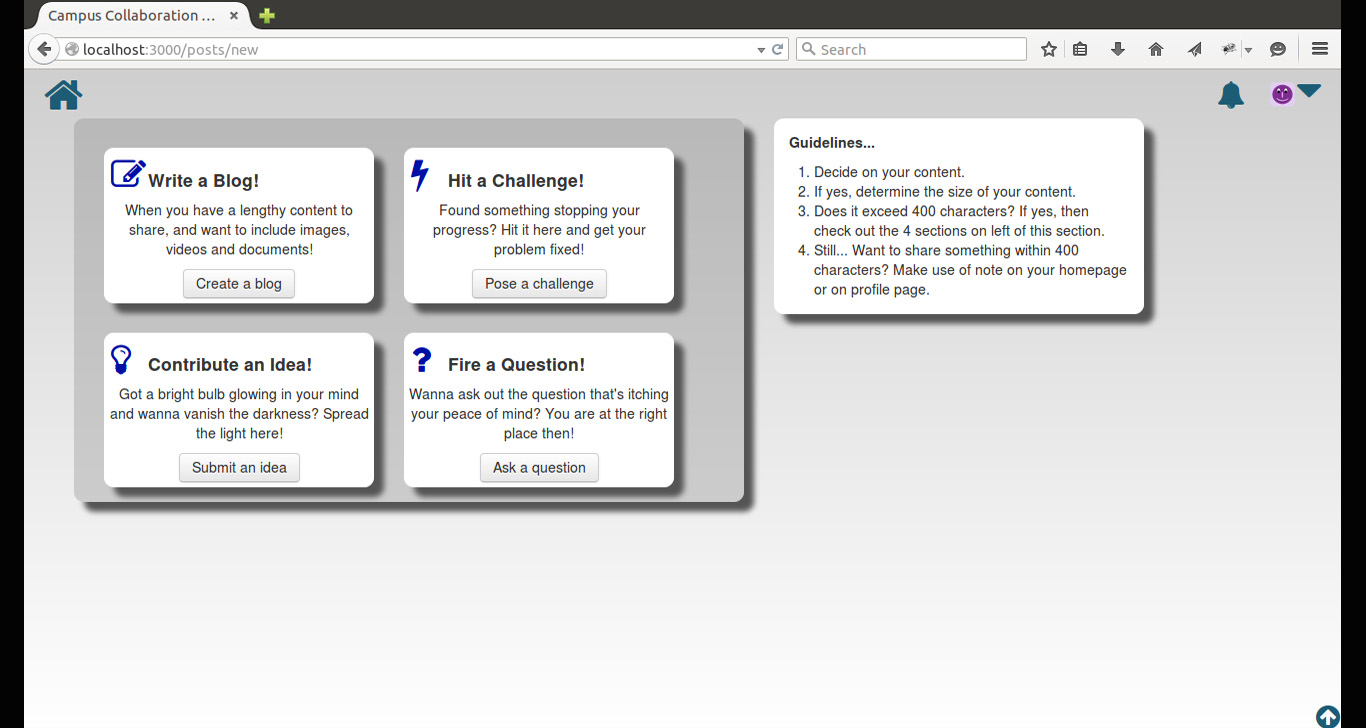Open the notifications bell
Screen dimensions: 1366x728
1231,95
